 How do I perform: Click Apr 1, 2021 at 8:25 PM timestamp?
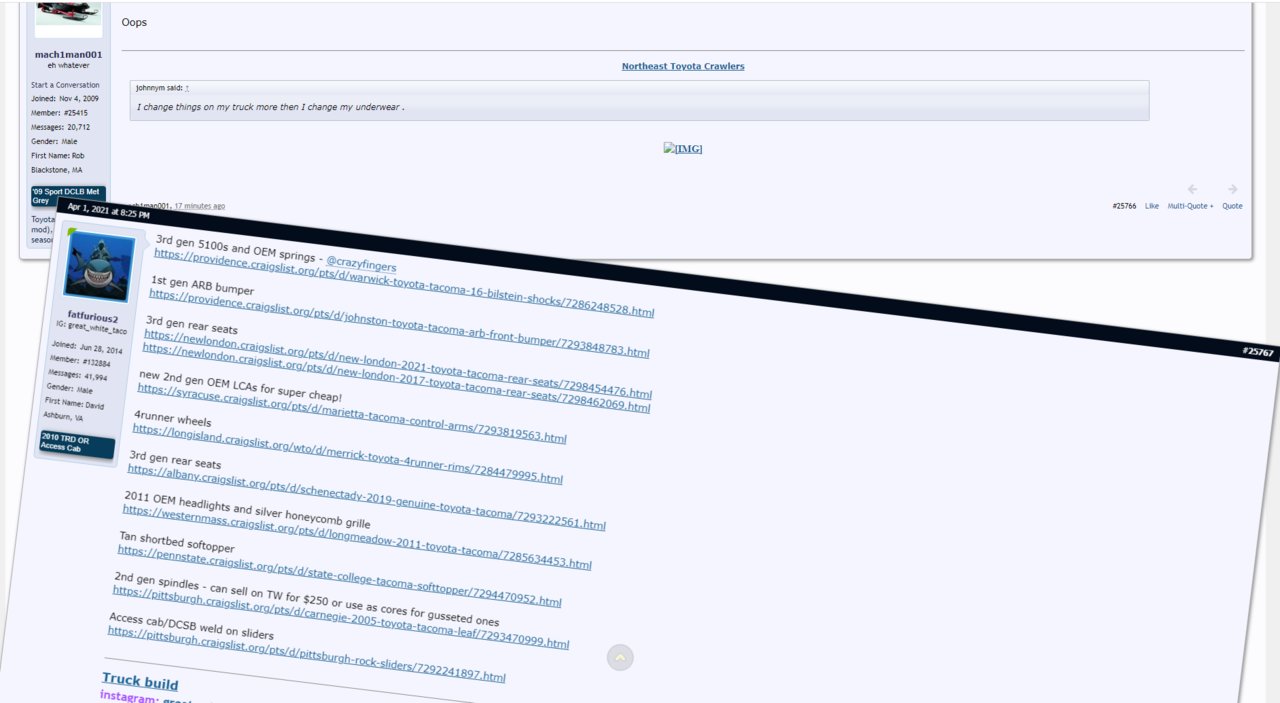pos(109,211)
